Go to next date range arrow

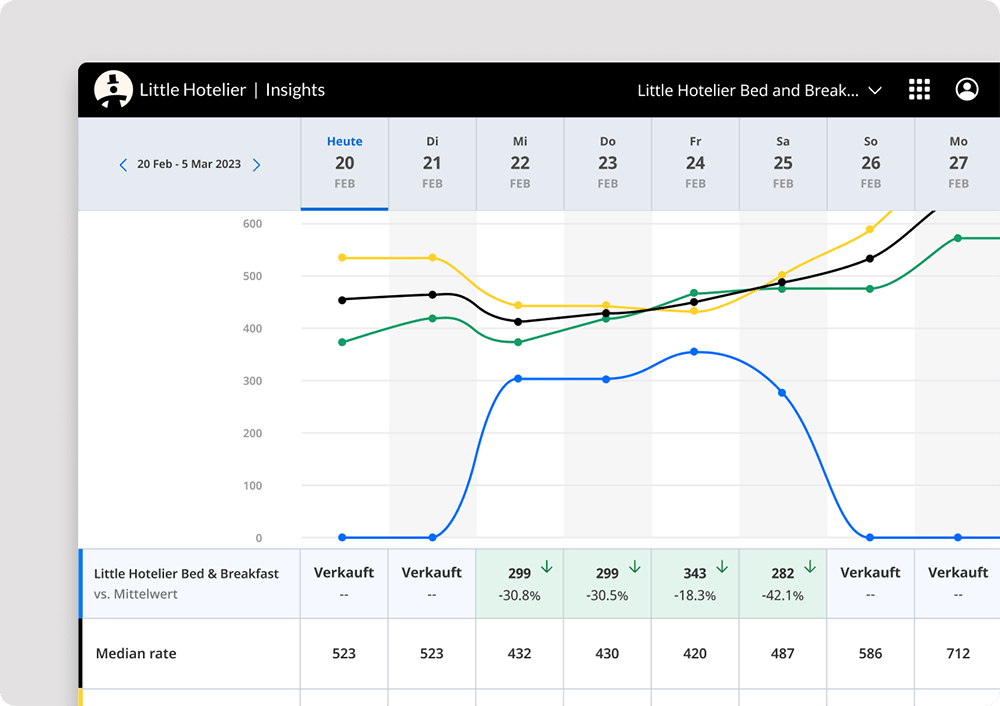point(256,165)
